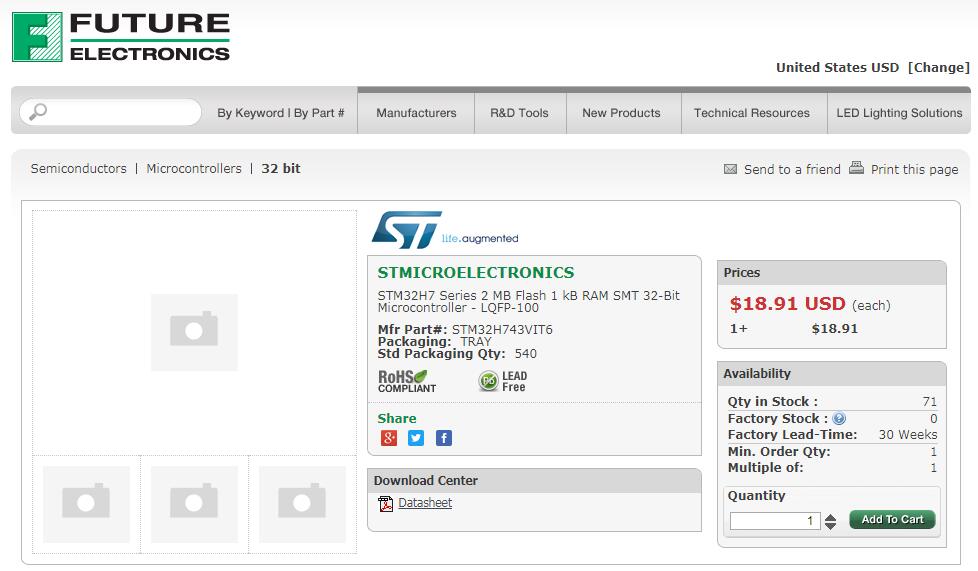Share via the Facebook icon
978x571 pixels.
pos(444,438)
